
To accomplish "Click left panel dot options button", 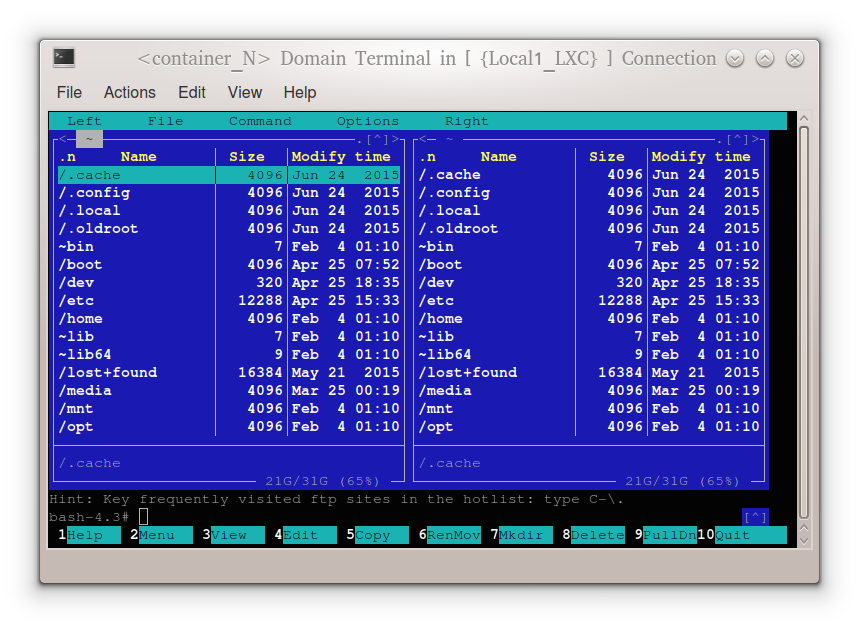I will pyautogui.click(x=359, y=140).
